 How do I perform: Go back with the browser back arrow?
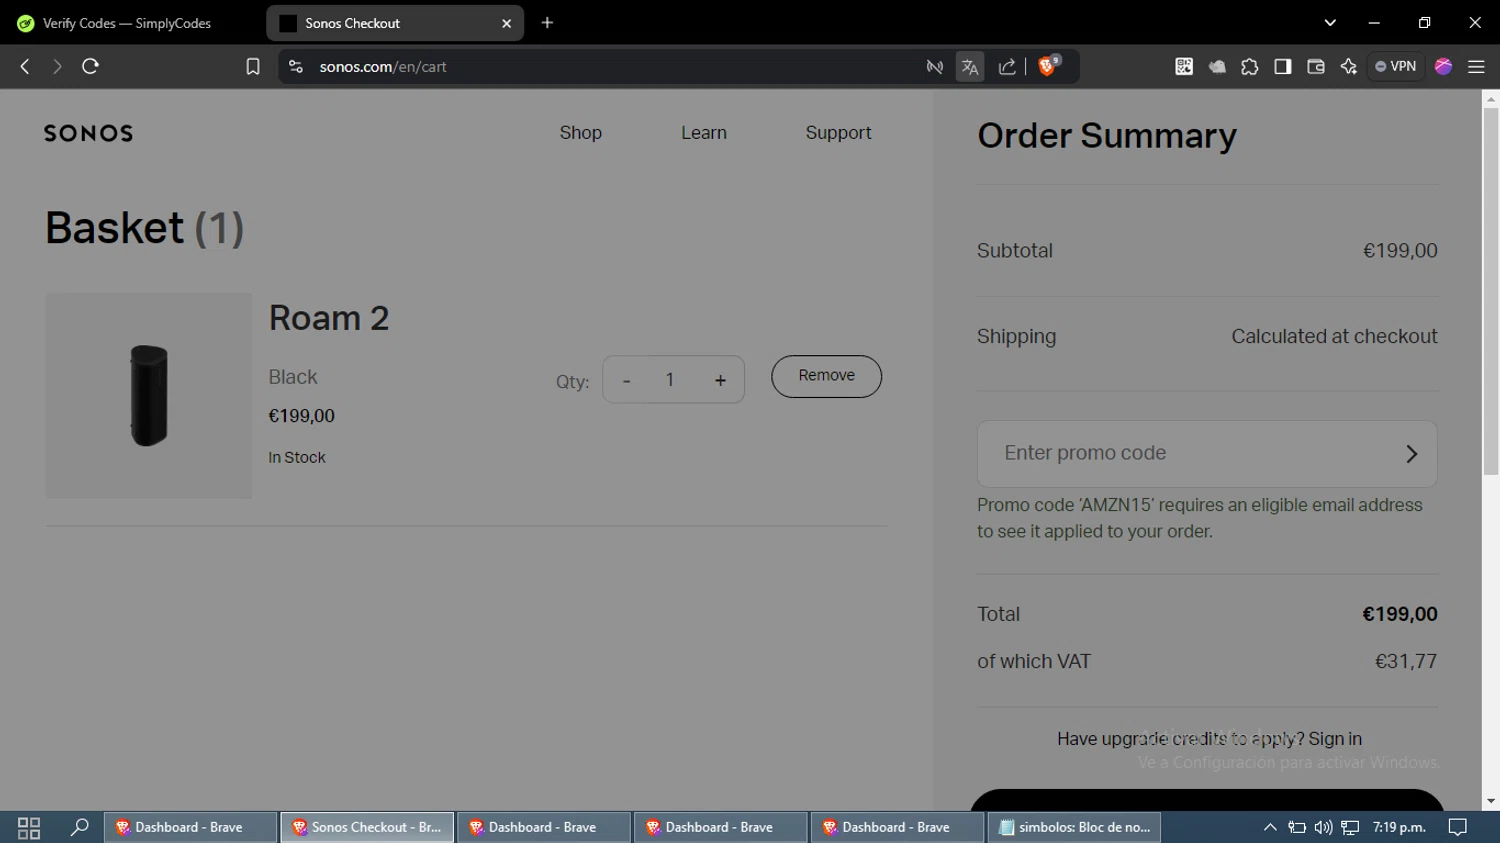point(25,66)
